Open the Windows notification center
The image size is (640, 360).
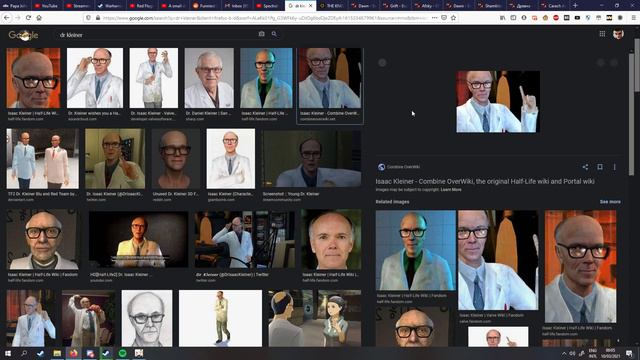[629, 353]
